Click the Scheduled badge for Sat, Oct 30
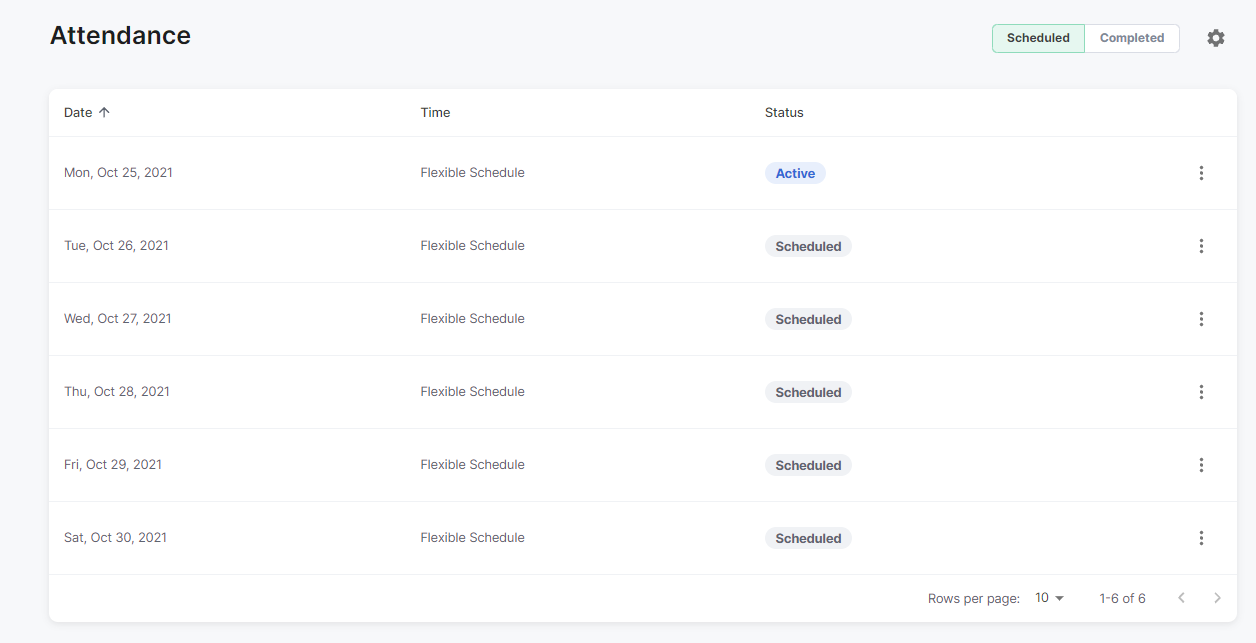The image size is (1256, 643). [808, 538]
